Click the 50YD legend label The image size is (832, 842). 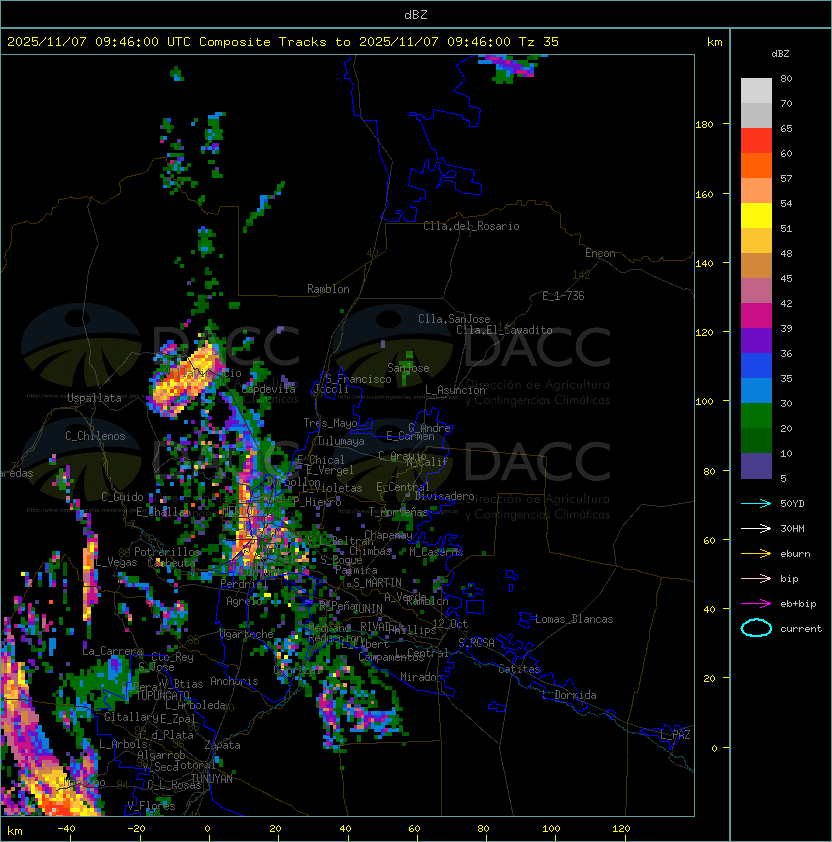(792, 504)
